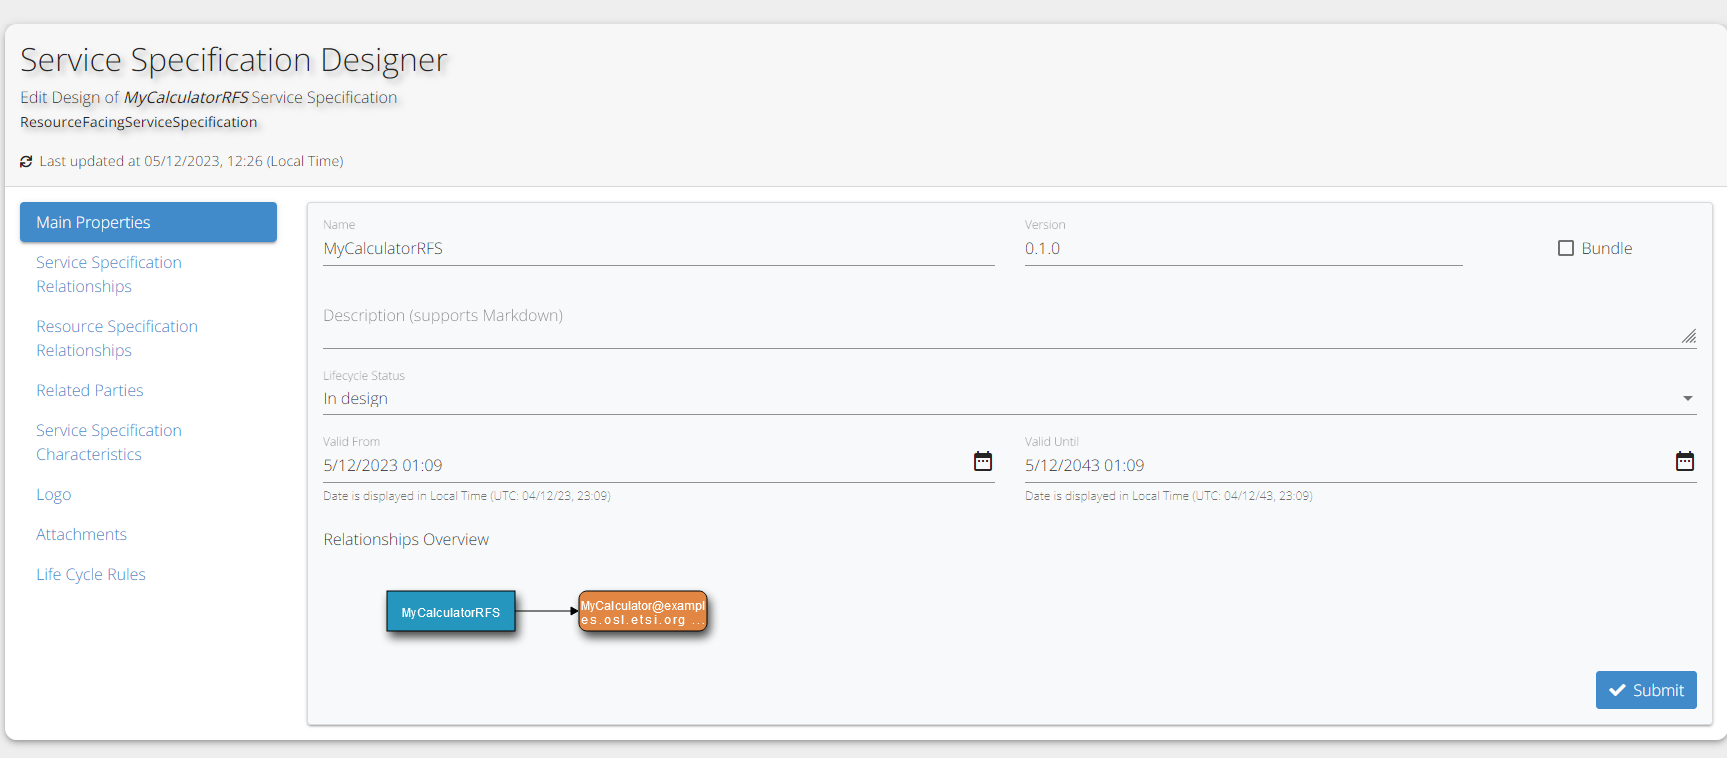This screenshot has width=1727, height=758.
Task: Open the Valid From calendar picker
Action: coord(982,461)
